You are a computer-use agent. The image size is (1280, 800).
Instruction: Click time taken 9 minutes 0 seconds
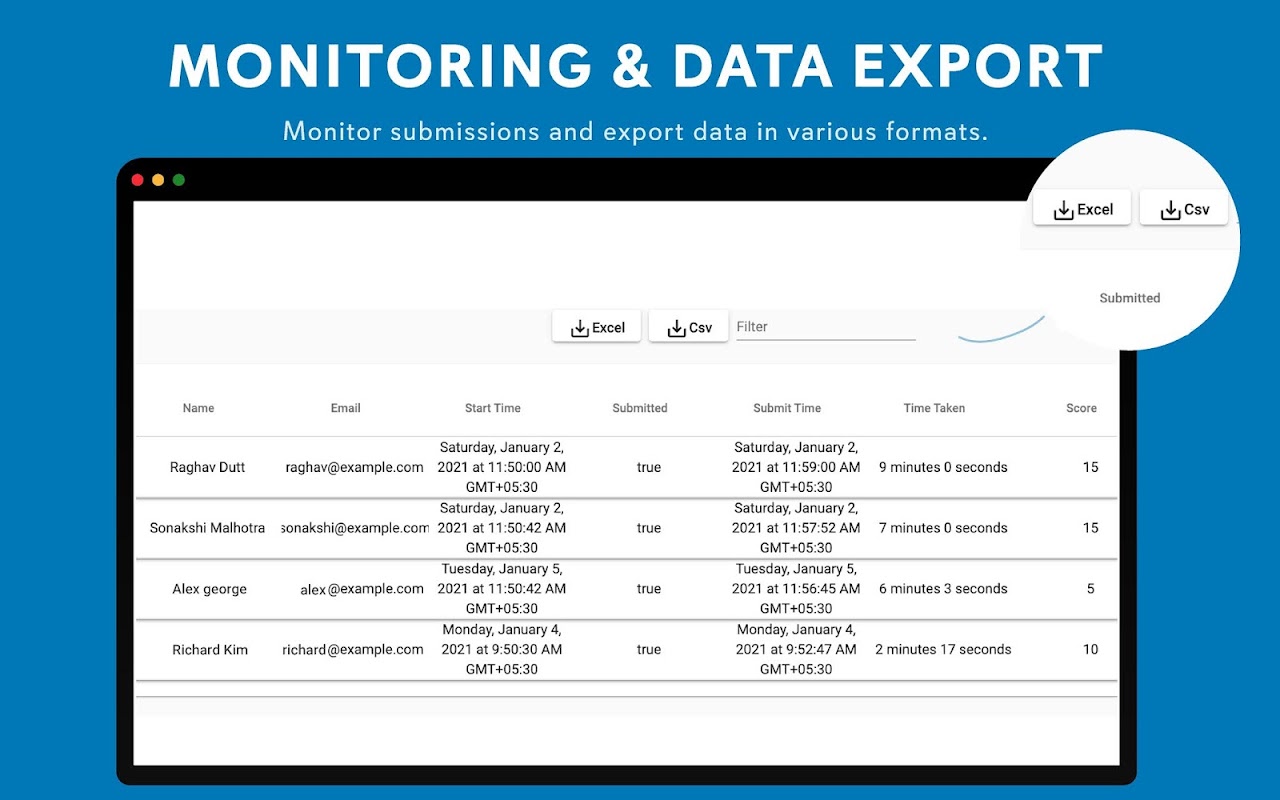point(943,467)
